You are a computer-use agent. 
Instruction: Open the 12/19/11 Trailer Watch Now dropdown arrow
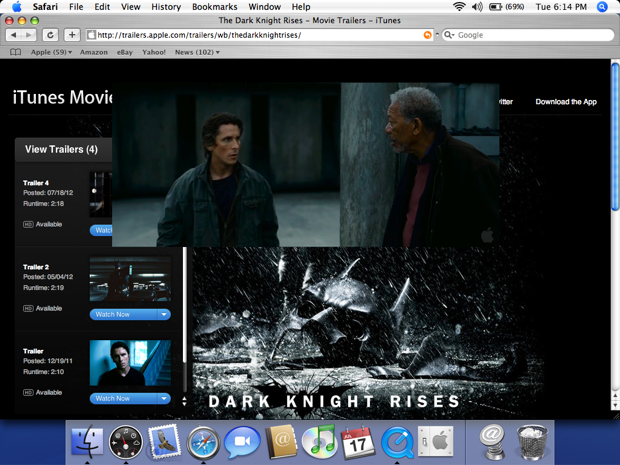[x=164, y=399]
